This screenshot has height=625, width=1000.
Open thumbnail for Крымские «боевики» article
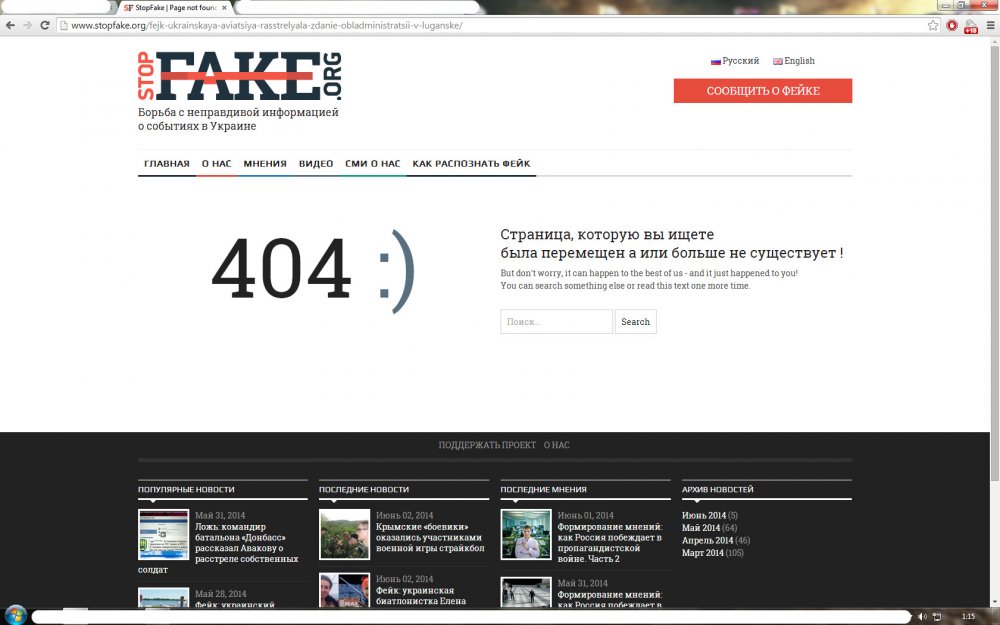point(344,534)
